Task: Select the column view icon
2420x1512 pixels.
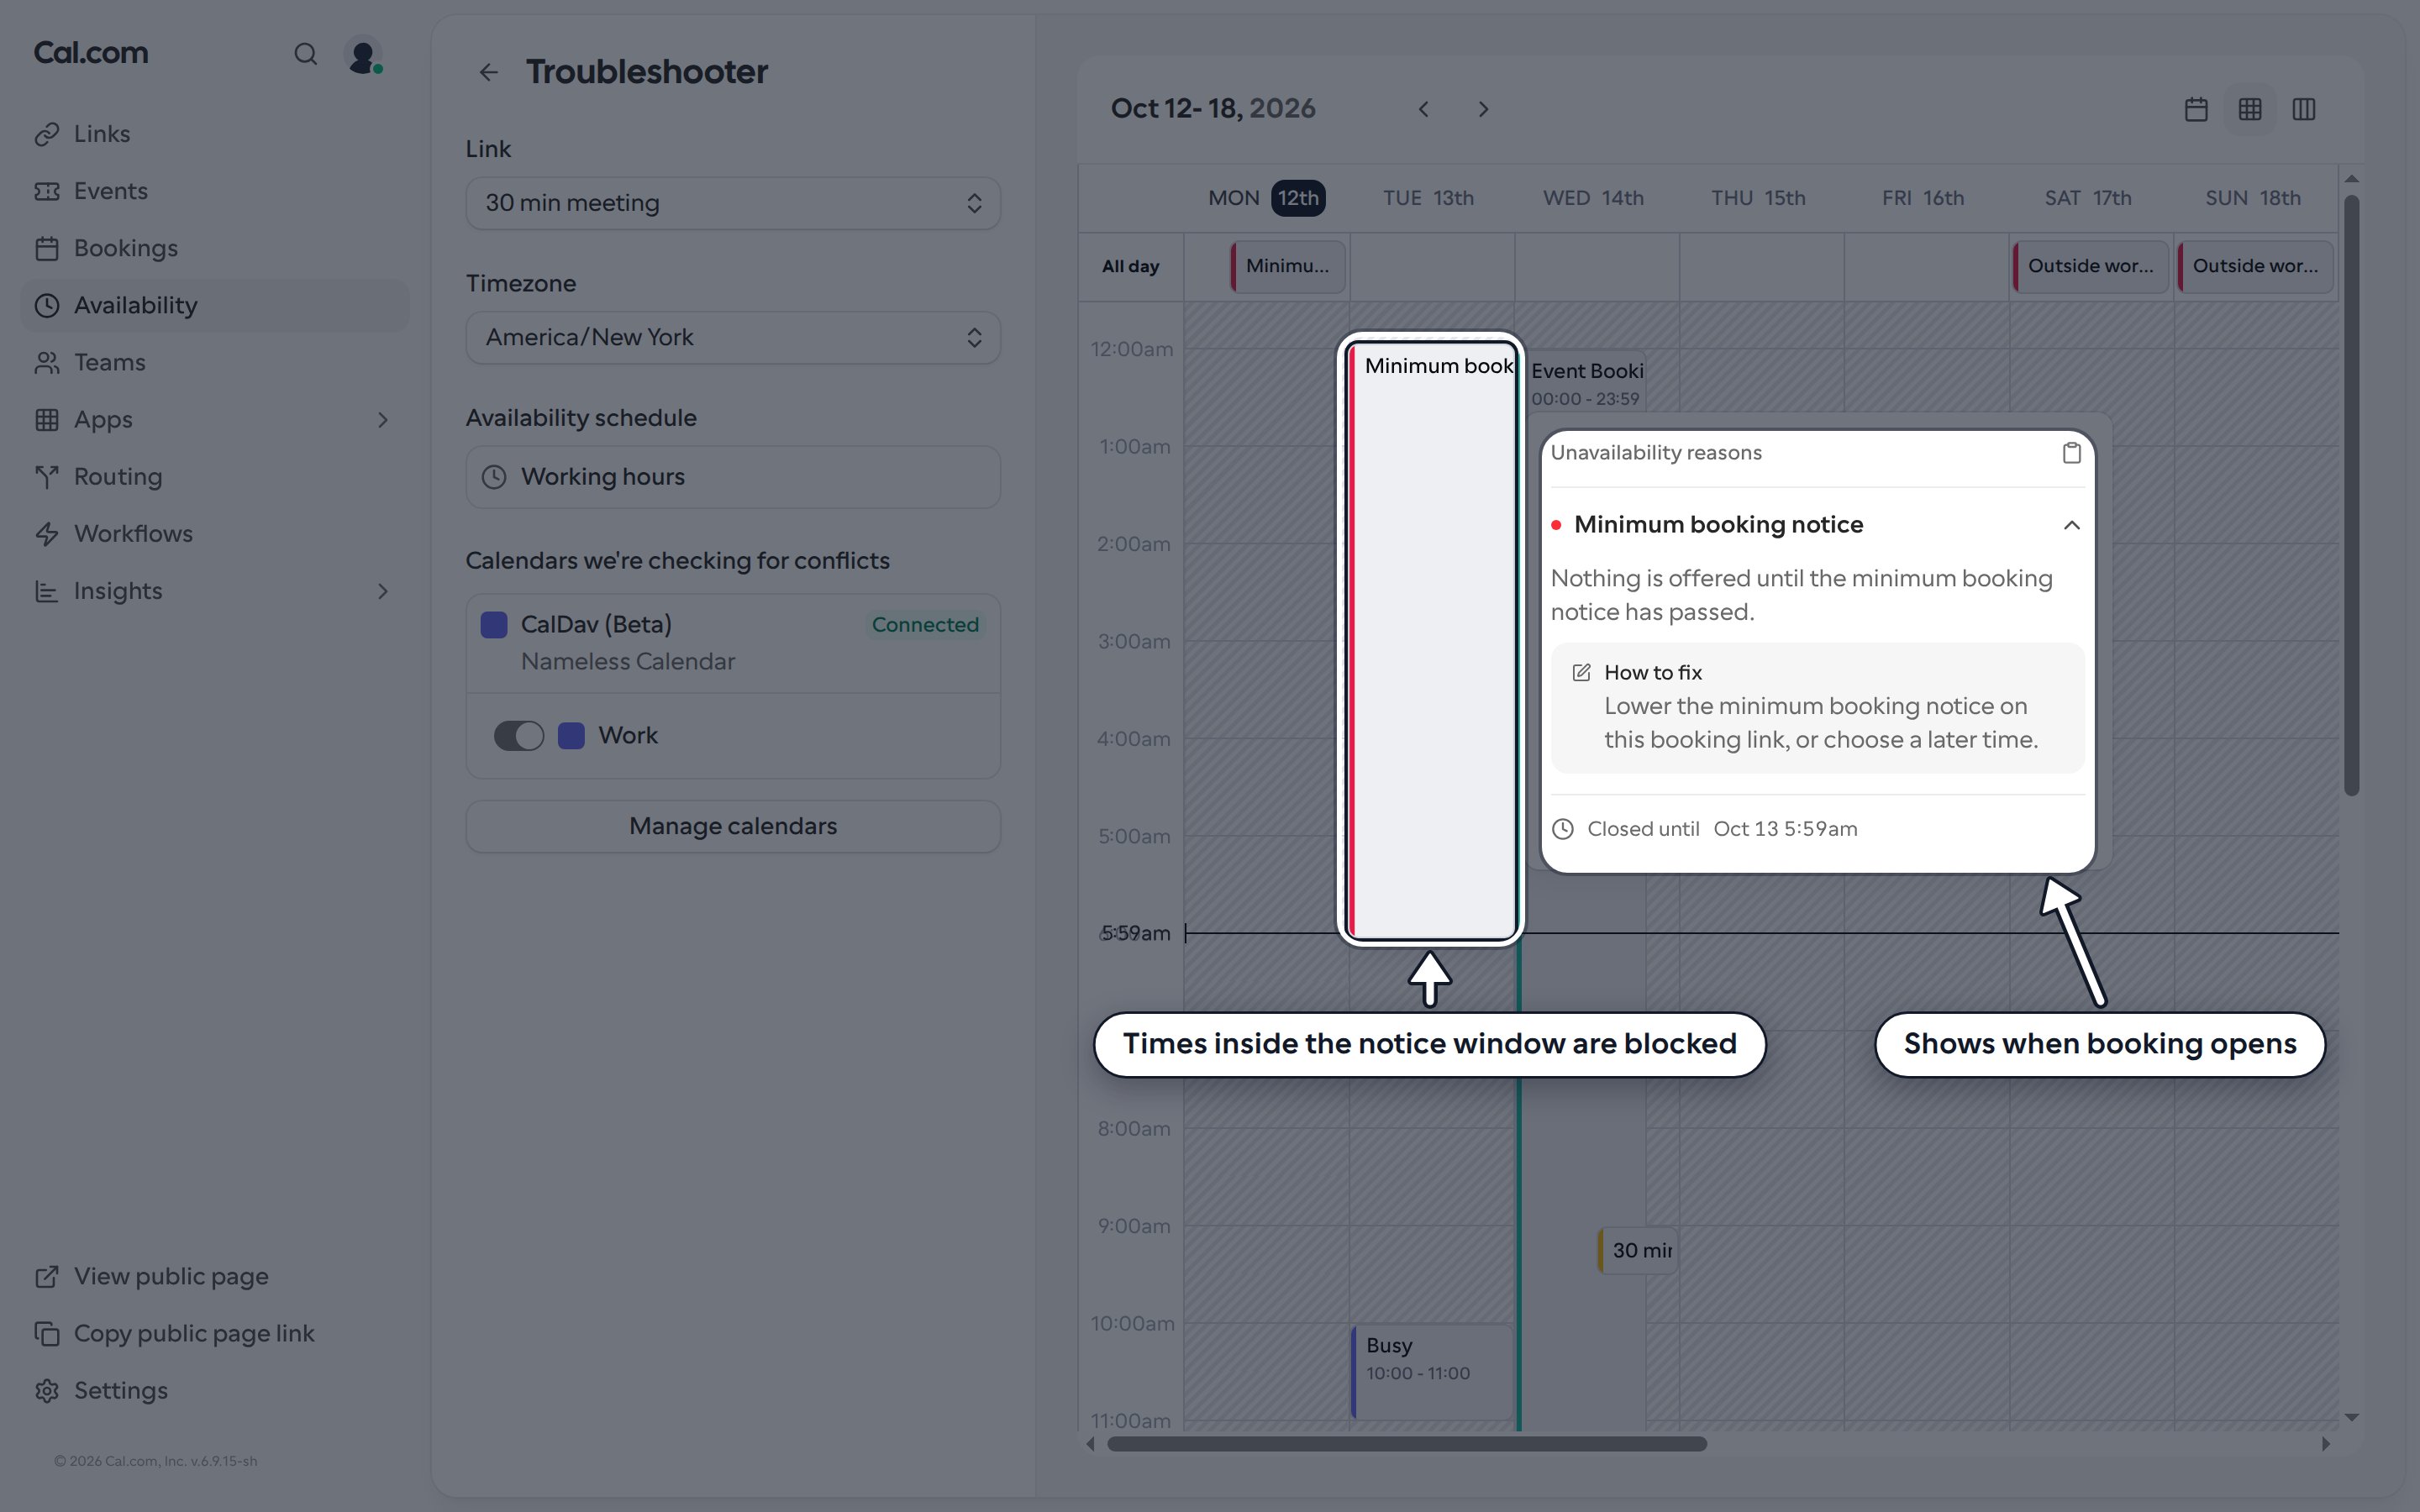Action: 2304,109
